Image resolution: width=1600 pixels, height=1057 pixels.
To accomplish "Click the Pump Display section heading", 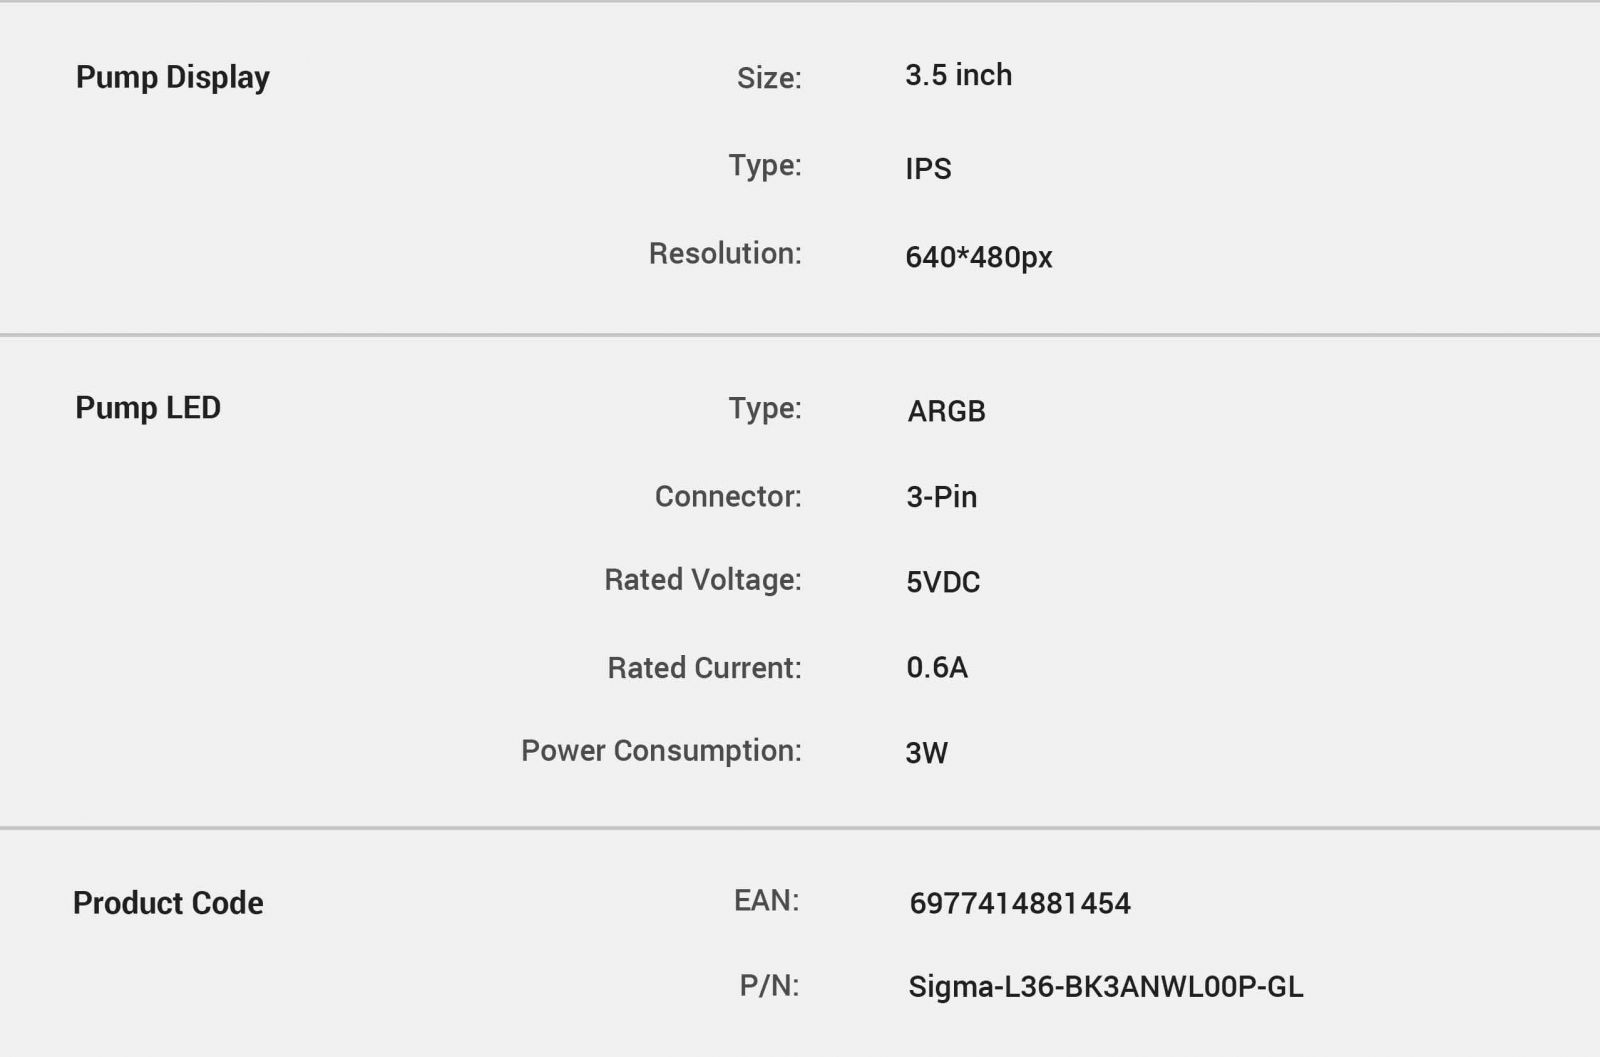I will pyautogui.click(x=173, y=78).
